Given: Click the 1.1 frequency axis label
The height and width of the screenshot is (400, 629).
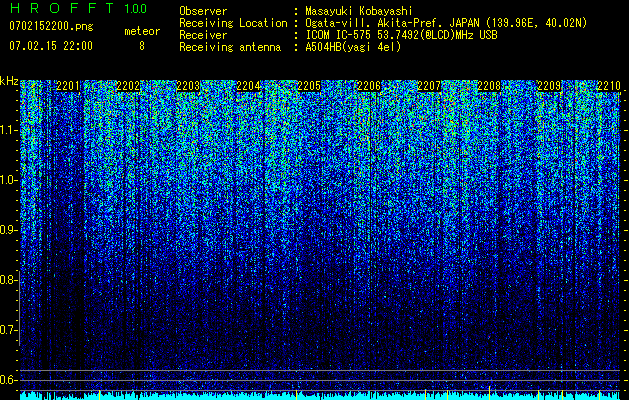Looking at the screenshot, I should 8,130.
